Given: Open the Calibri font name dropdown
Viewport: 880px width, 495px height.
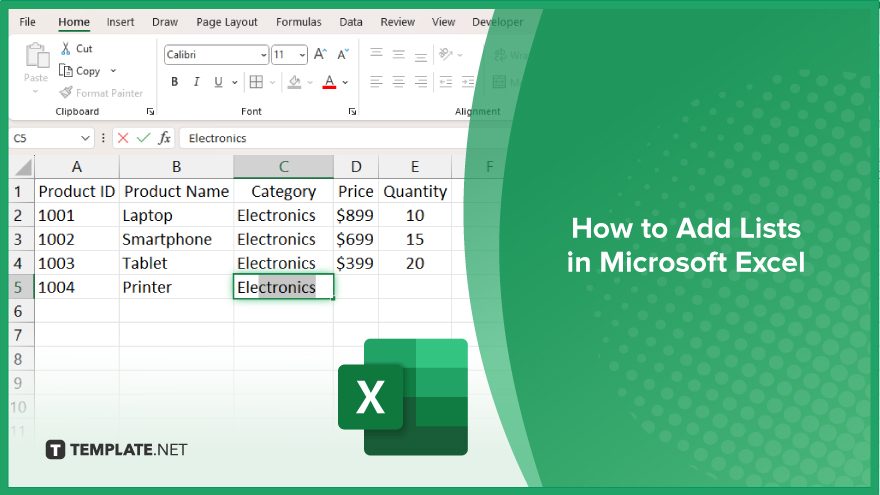Looking at the screenshot, I should pyautogui.click(x=263, y=55).
